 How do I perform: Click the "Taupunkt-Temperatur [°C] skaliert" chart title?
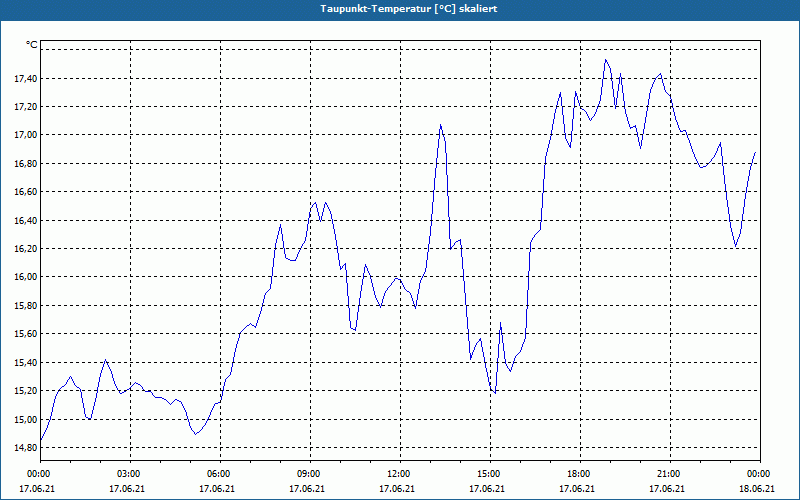(409, 9)
